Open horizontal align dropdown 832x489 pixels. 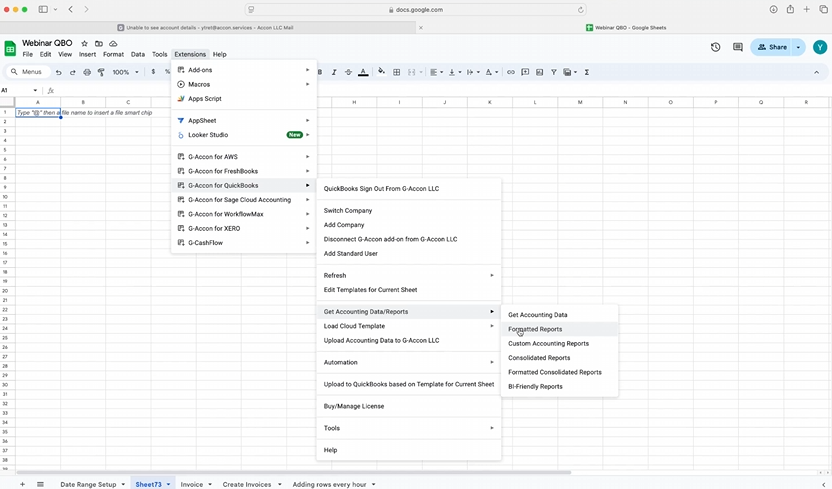pos(436,72)
